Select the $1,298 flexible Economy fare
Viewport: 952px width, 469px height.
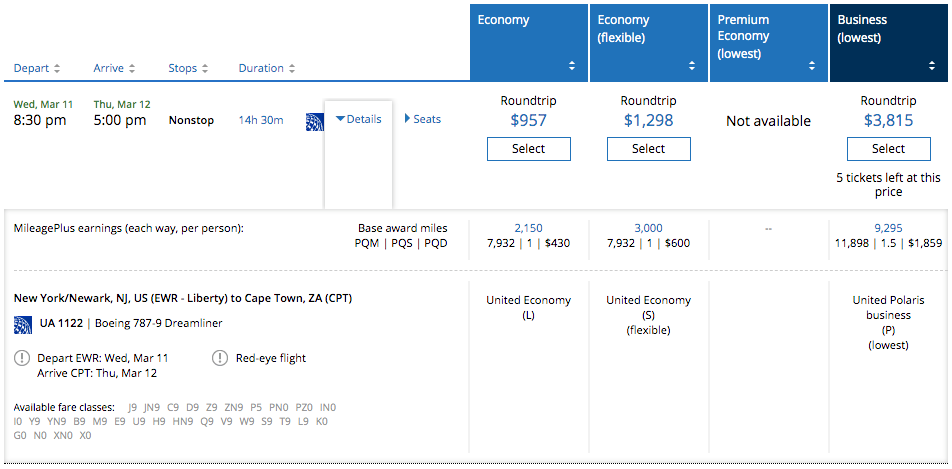click(648, 149)
